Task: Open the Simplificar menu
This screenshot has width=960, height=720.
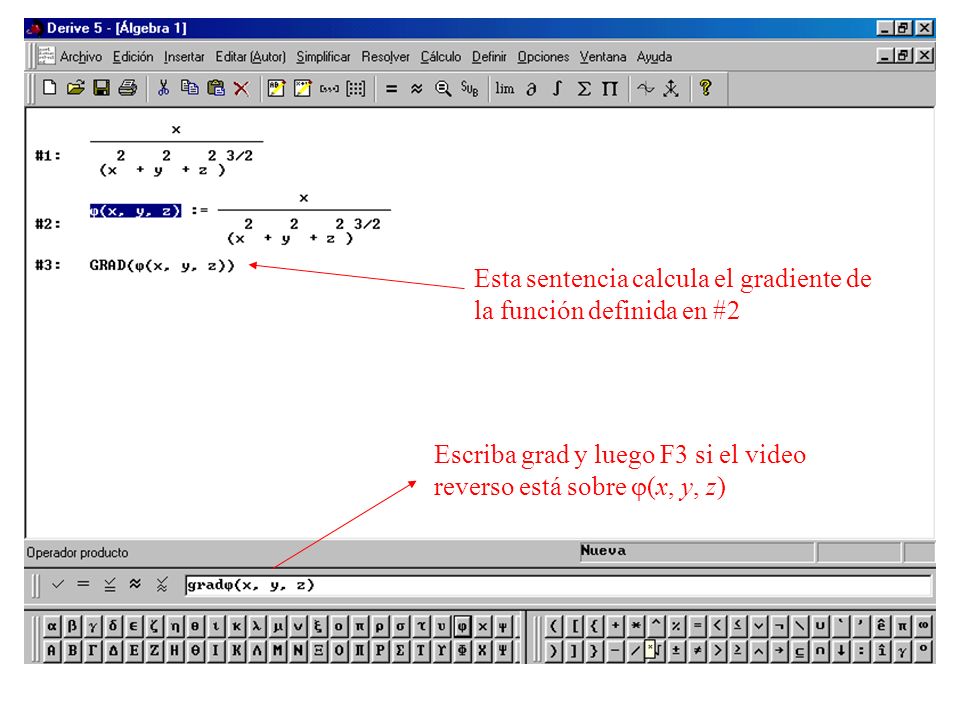Action: (323, 57)
